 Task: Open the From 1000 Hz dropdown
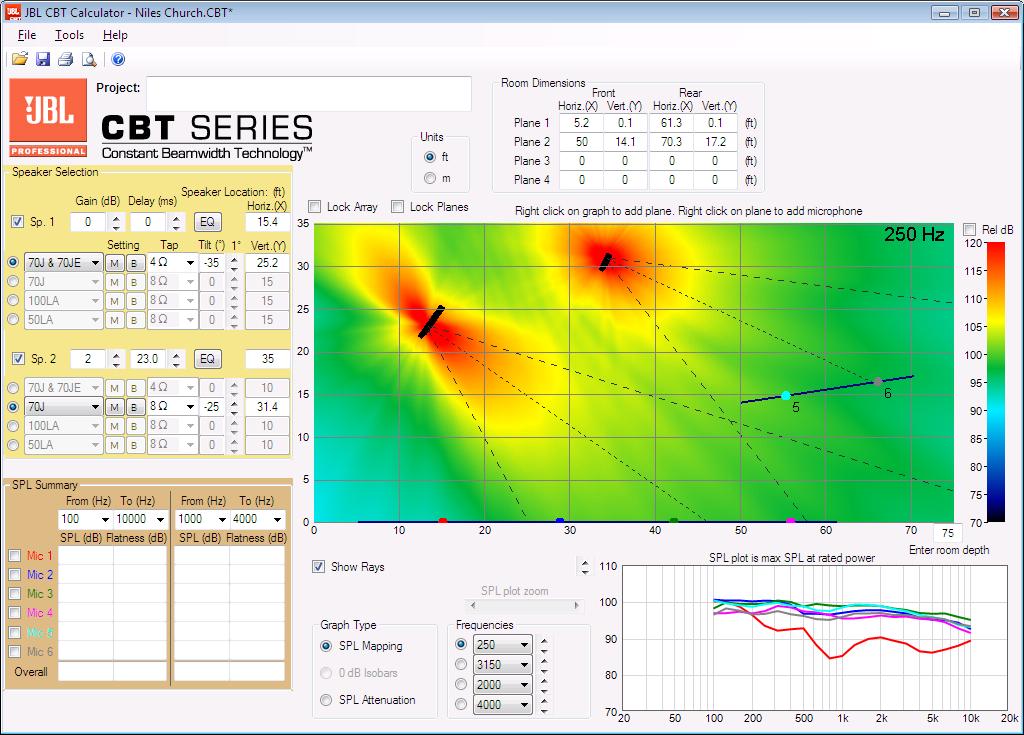click(202, 519)
